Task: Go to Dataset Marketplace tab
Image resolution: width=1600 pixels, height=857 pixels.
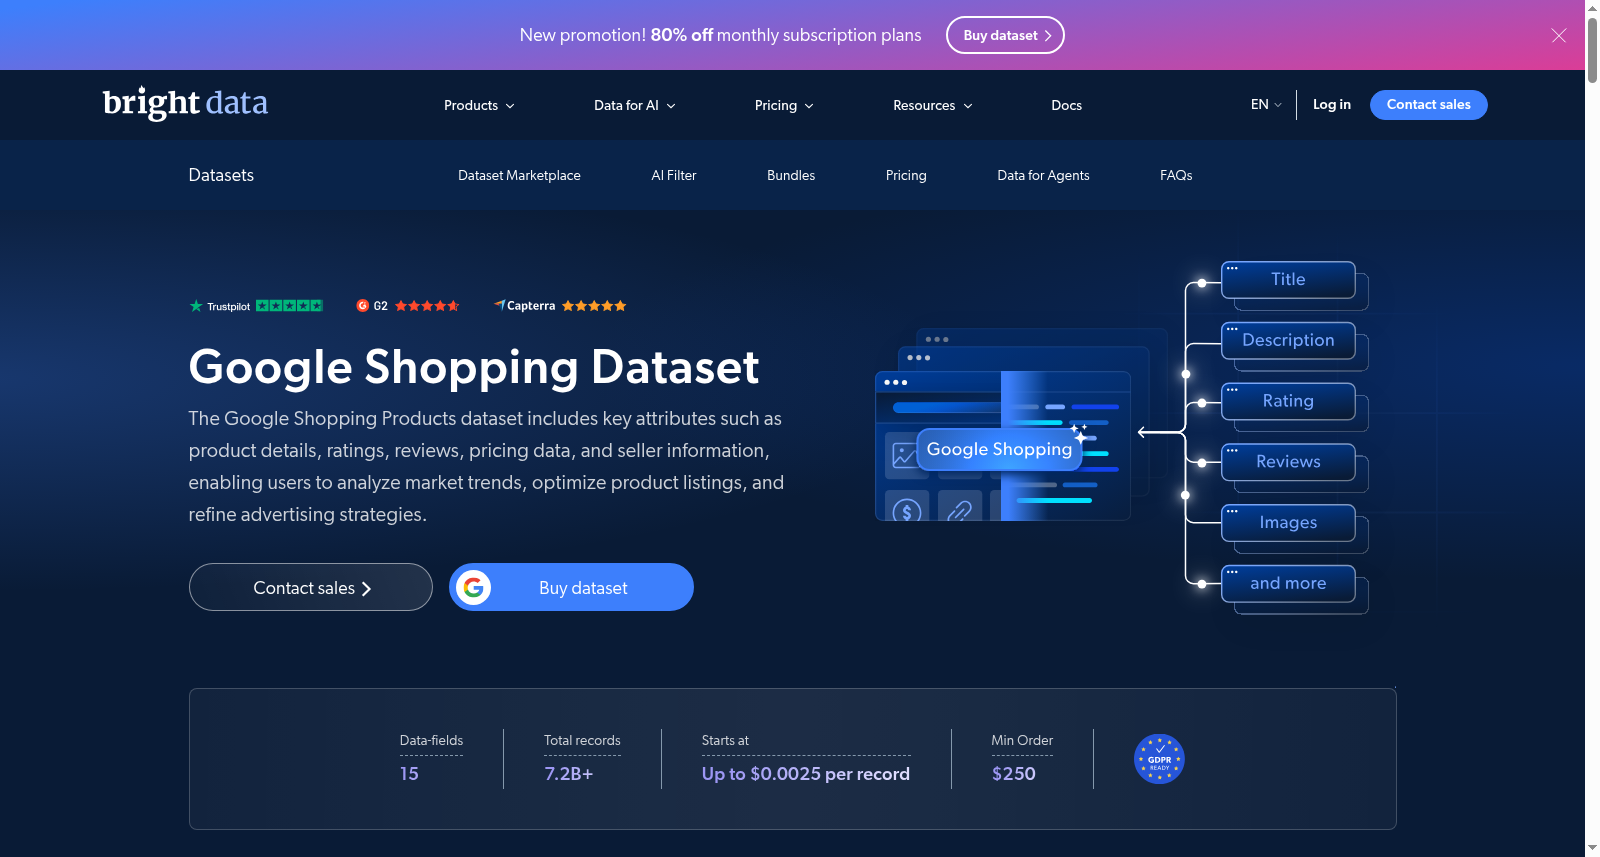Action: coord(519,175)
